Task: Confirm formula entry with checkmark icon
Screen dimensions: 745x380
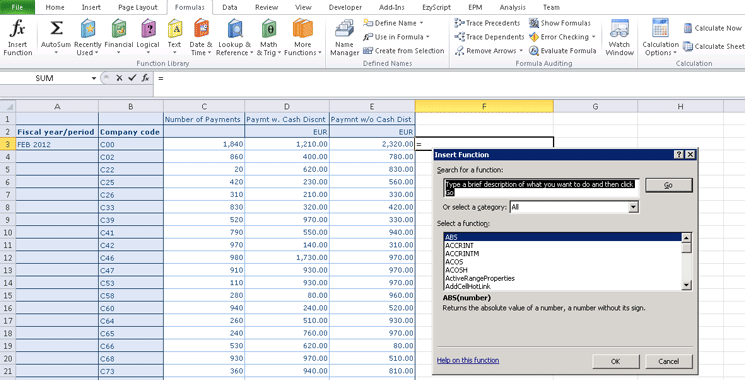Action: pyautogui.click(x=132, y=78)
